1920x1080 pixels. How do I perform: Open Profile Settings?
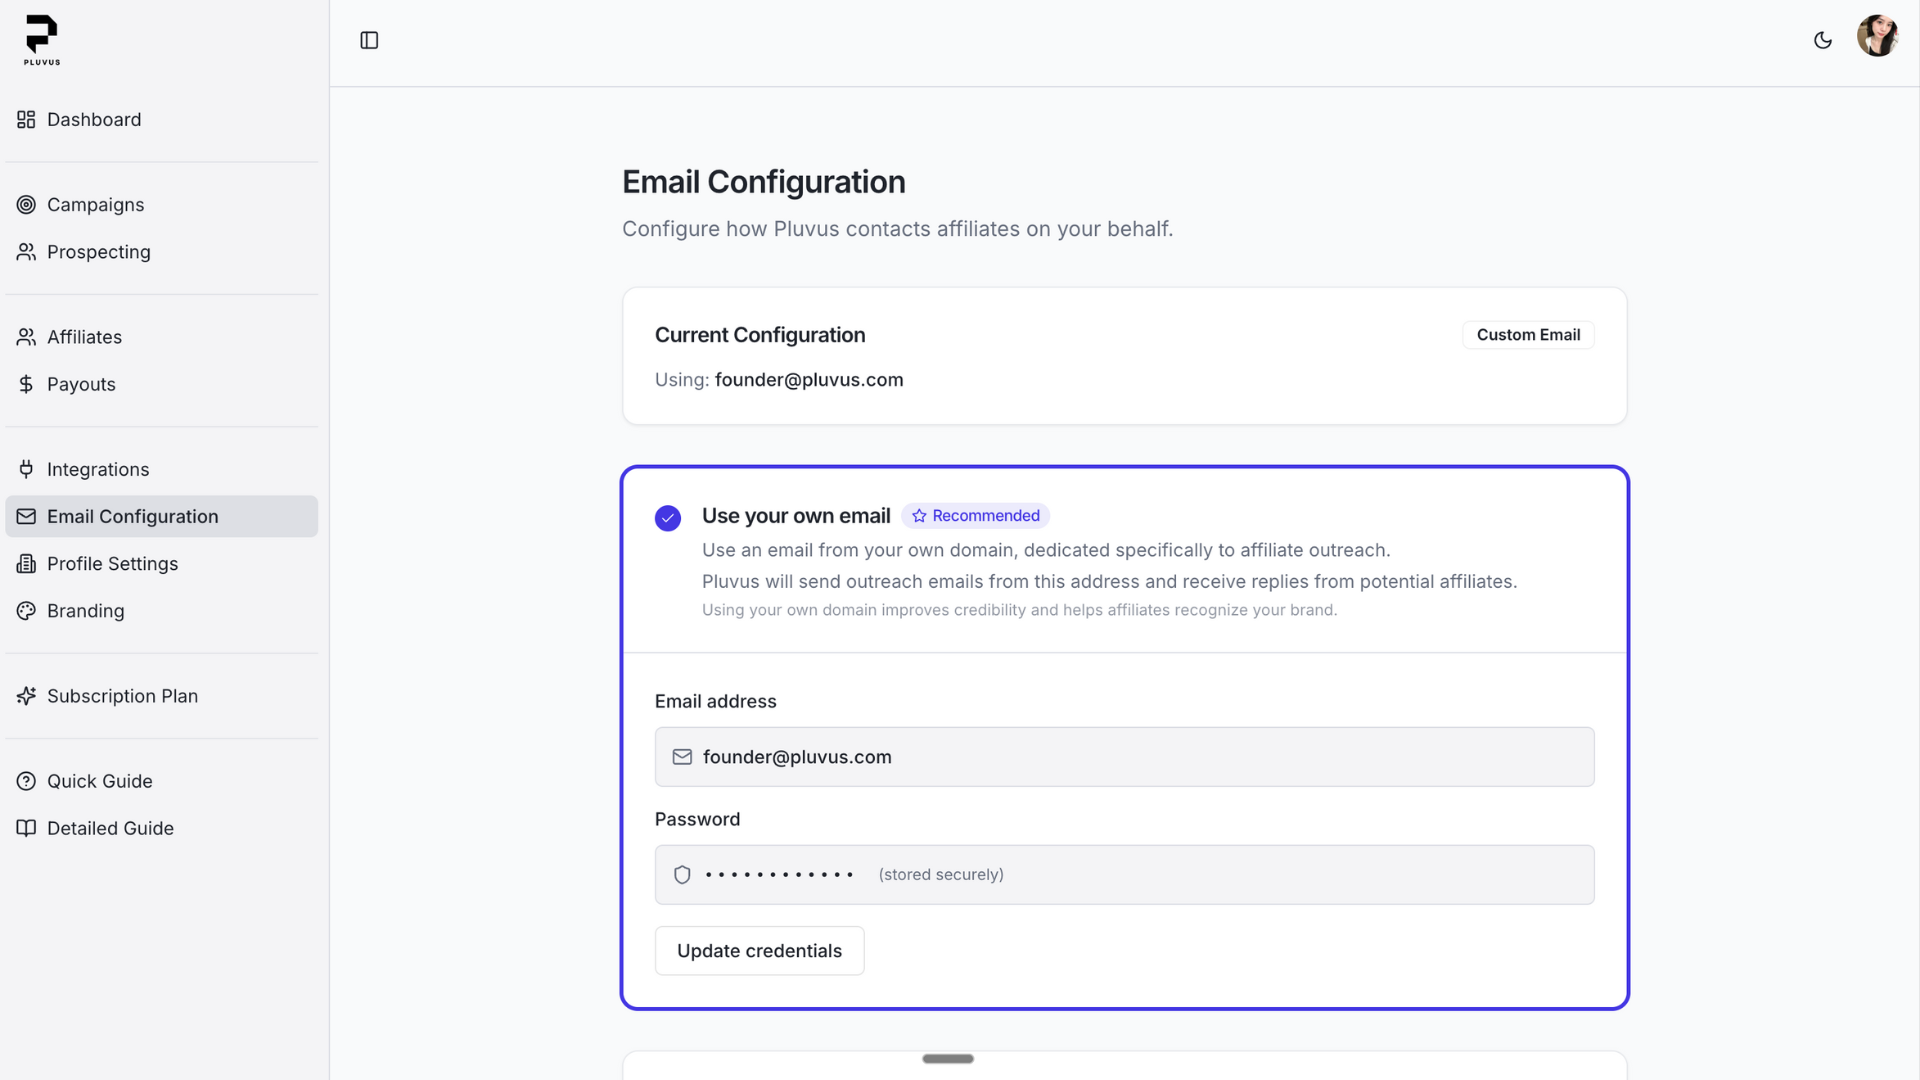click(162, 564)
